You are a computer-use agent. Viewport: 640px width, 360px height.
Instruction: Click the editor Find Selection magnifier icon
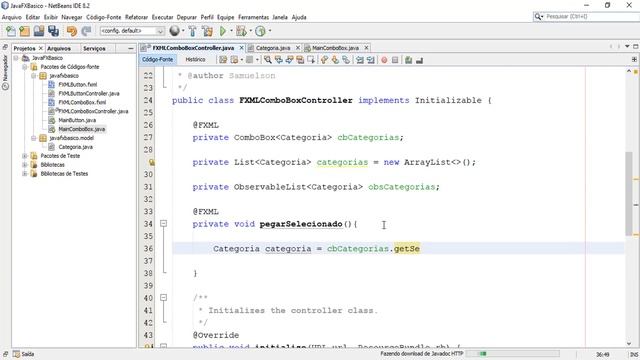pyautogui.click(x=268, y=60)
